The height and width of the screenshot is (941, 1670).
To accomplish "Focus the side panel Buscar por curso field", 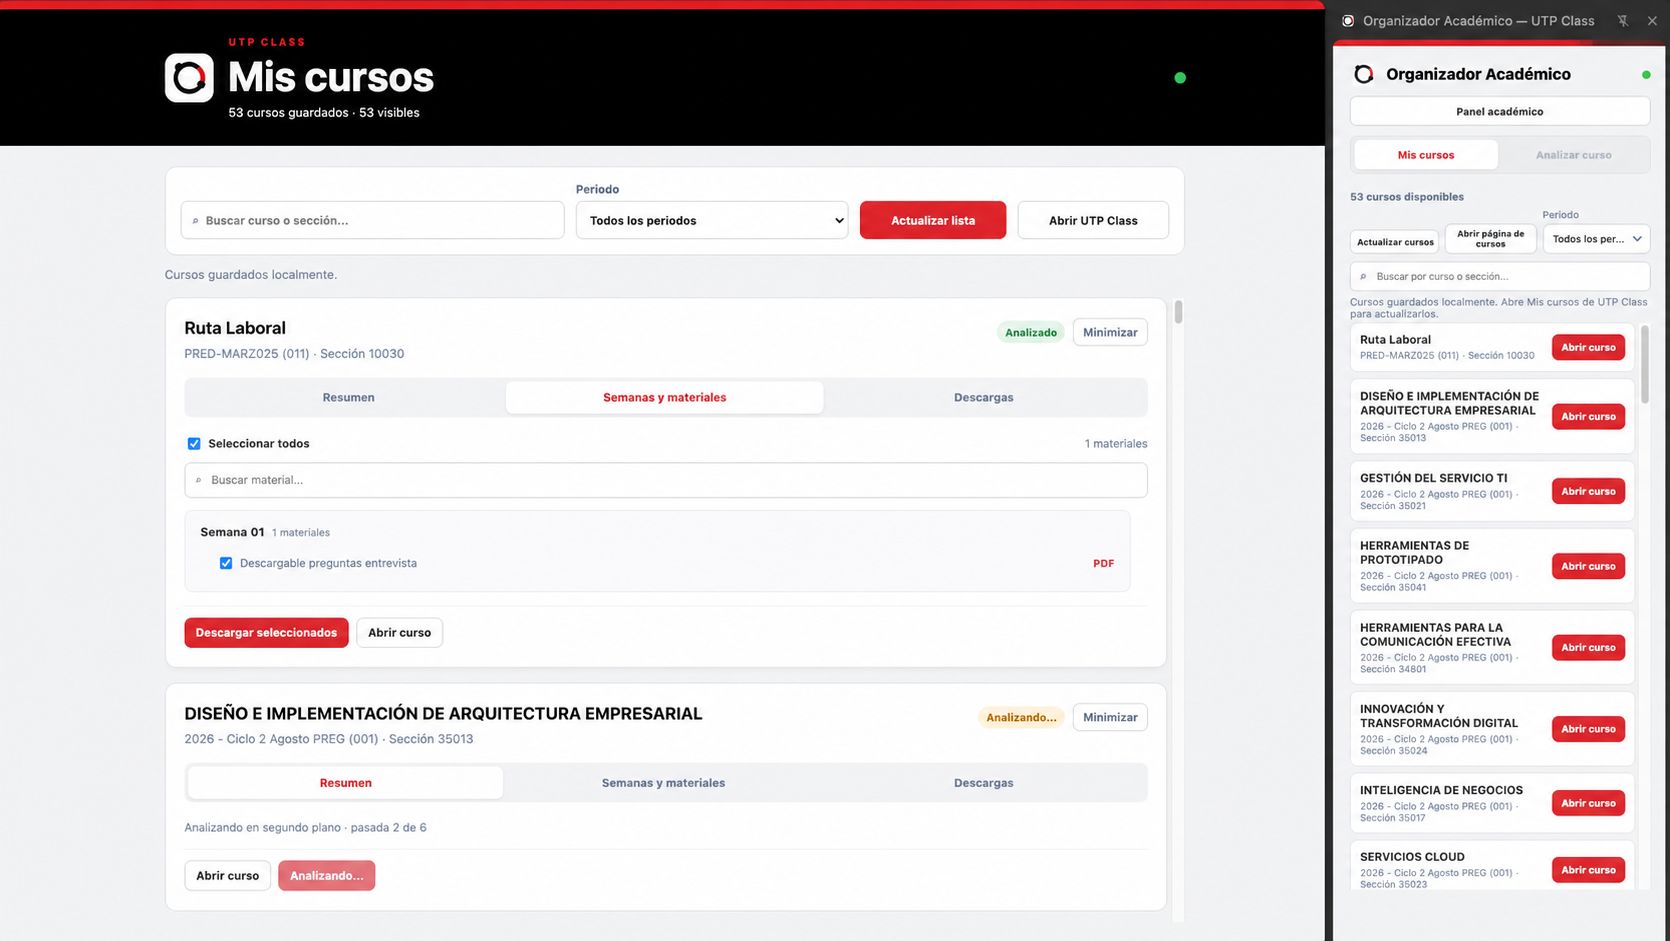I will pos(1499,276).
